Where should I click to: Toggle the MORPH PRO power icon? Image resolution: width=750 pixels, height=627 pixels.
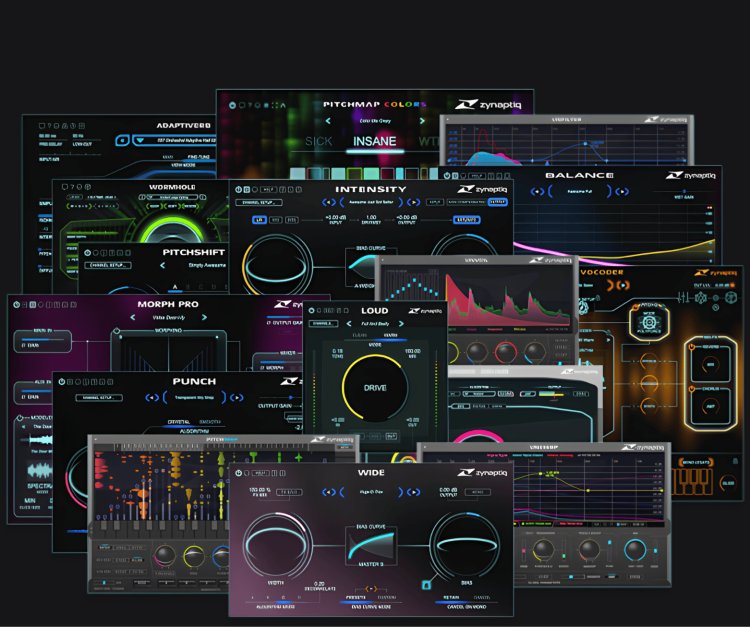click(17, 305)
